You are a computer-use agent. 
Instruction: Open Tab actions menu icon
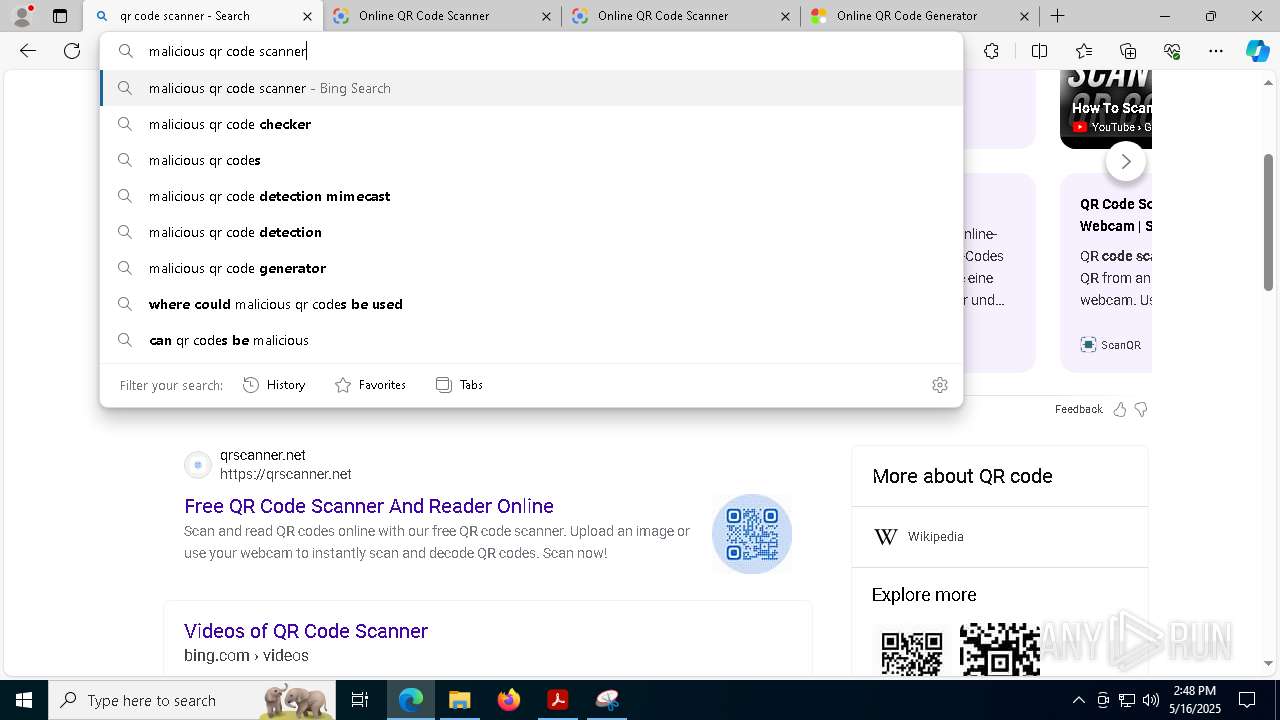pos(60,16)
